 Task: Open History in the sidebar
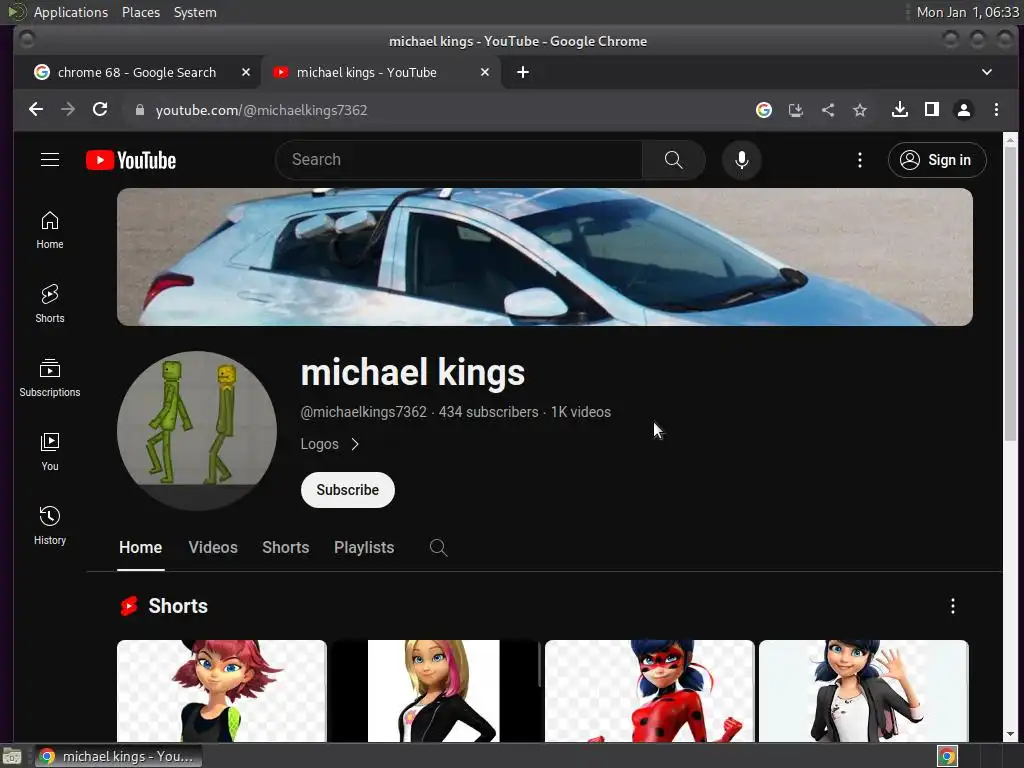pos(50,526)
